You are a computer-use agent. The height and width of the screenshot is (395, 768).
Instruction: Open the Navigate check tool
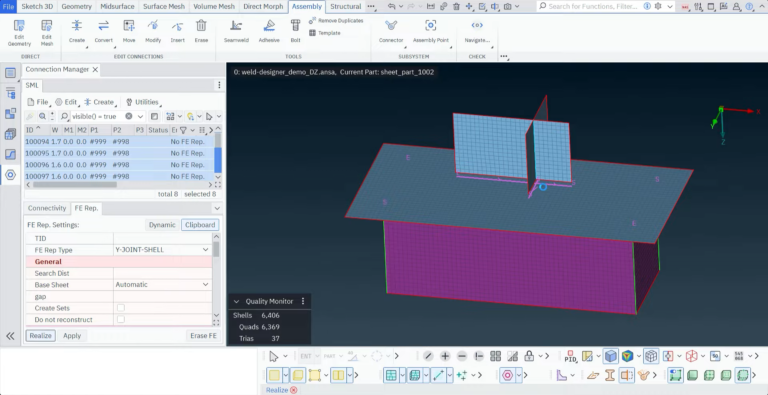[x=477, y=32]
